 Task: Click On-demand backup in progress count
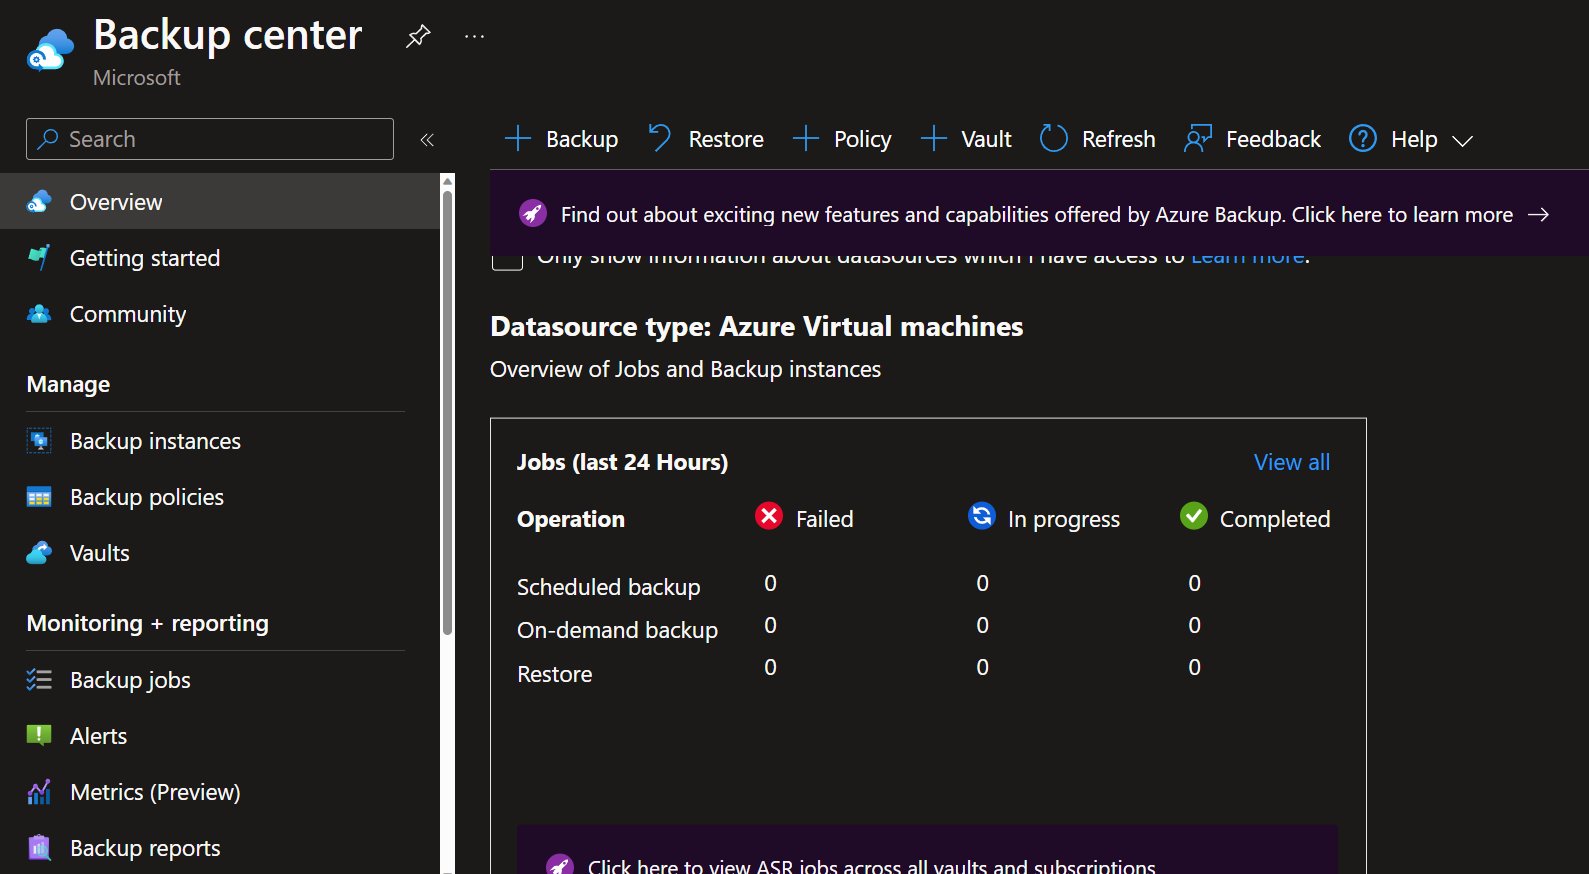983,625
